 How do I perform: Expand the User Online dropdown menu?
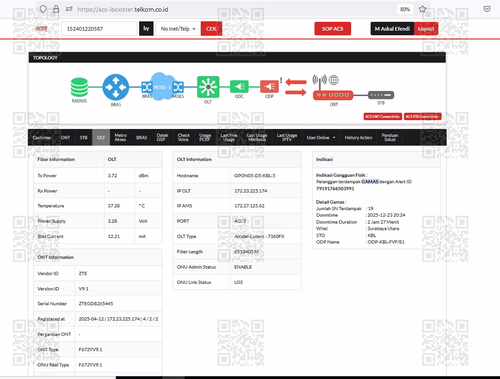coord(321,137)
